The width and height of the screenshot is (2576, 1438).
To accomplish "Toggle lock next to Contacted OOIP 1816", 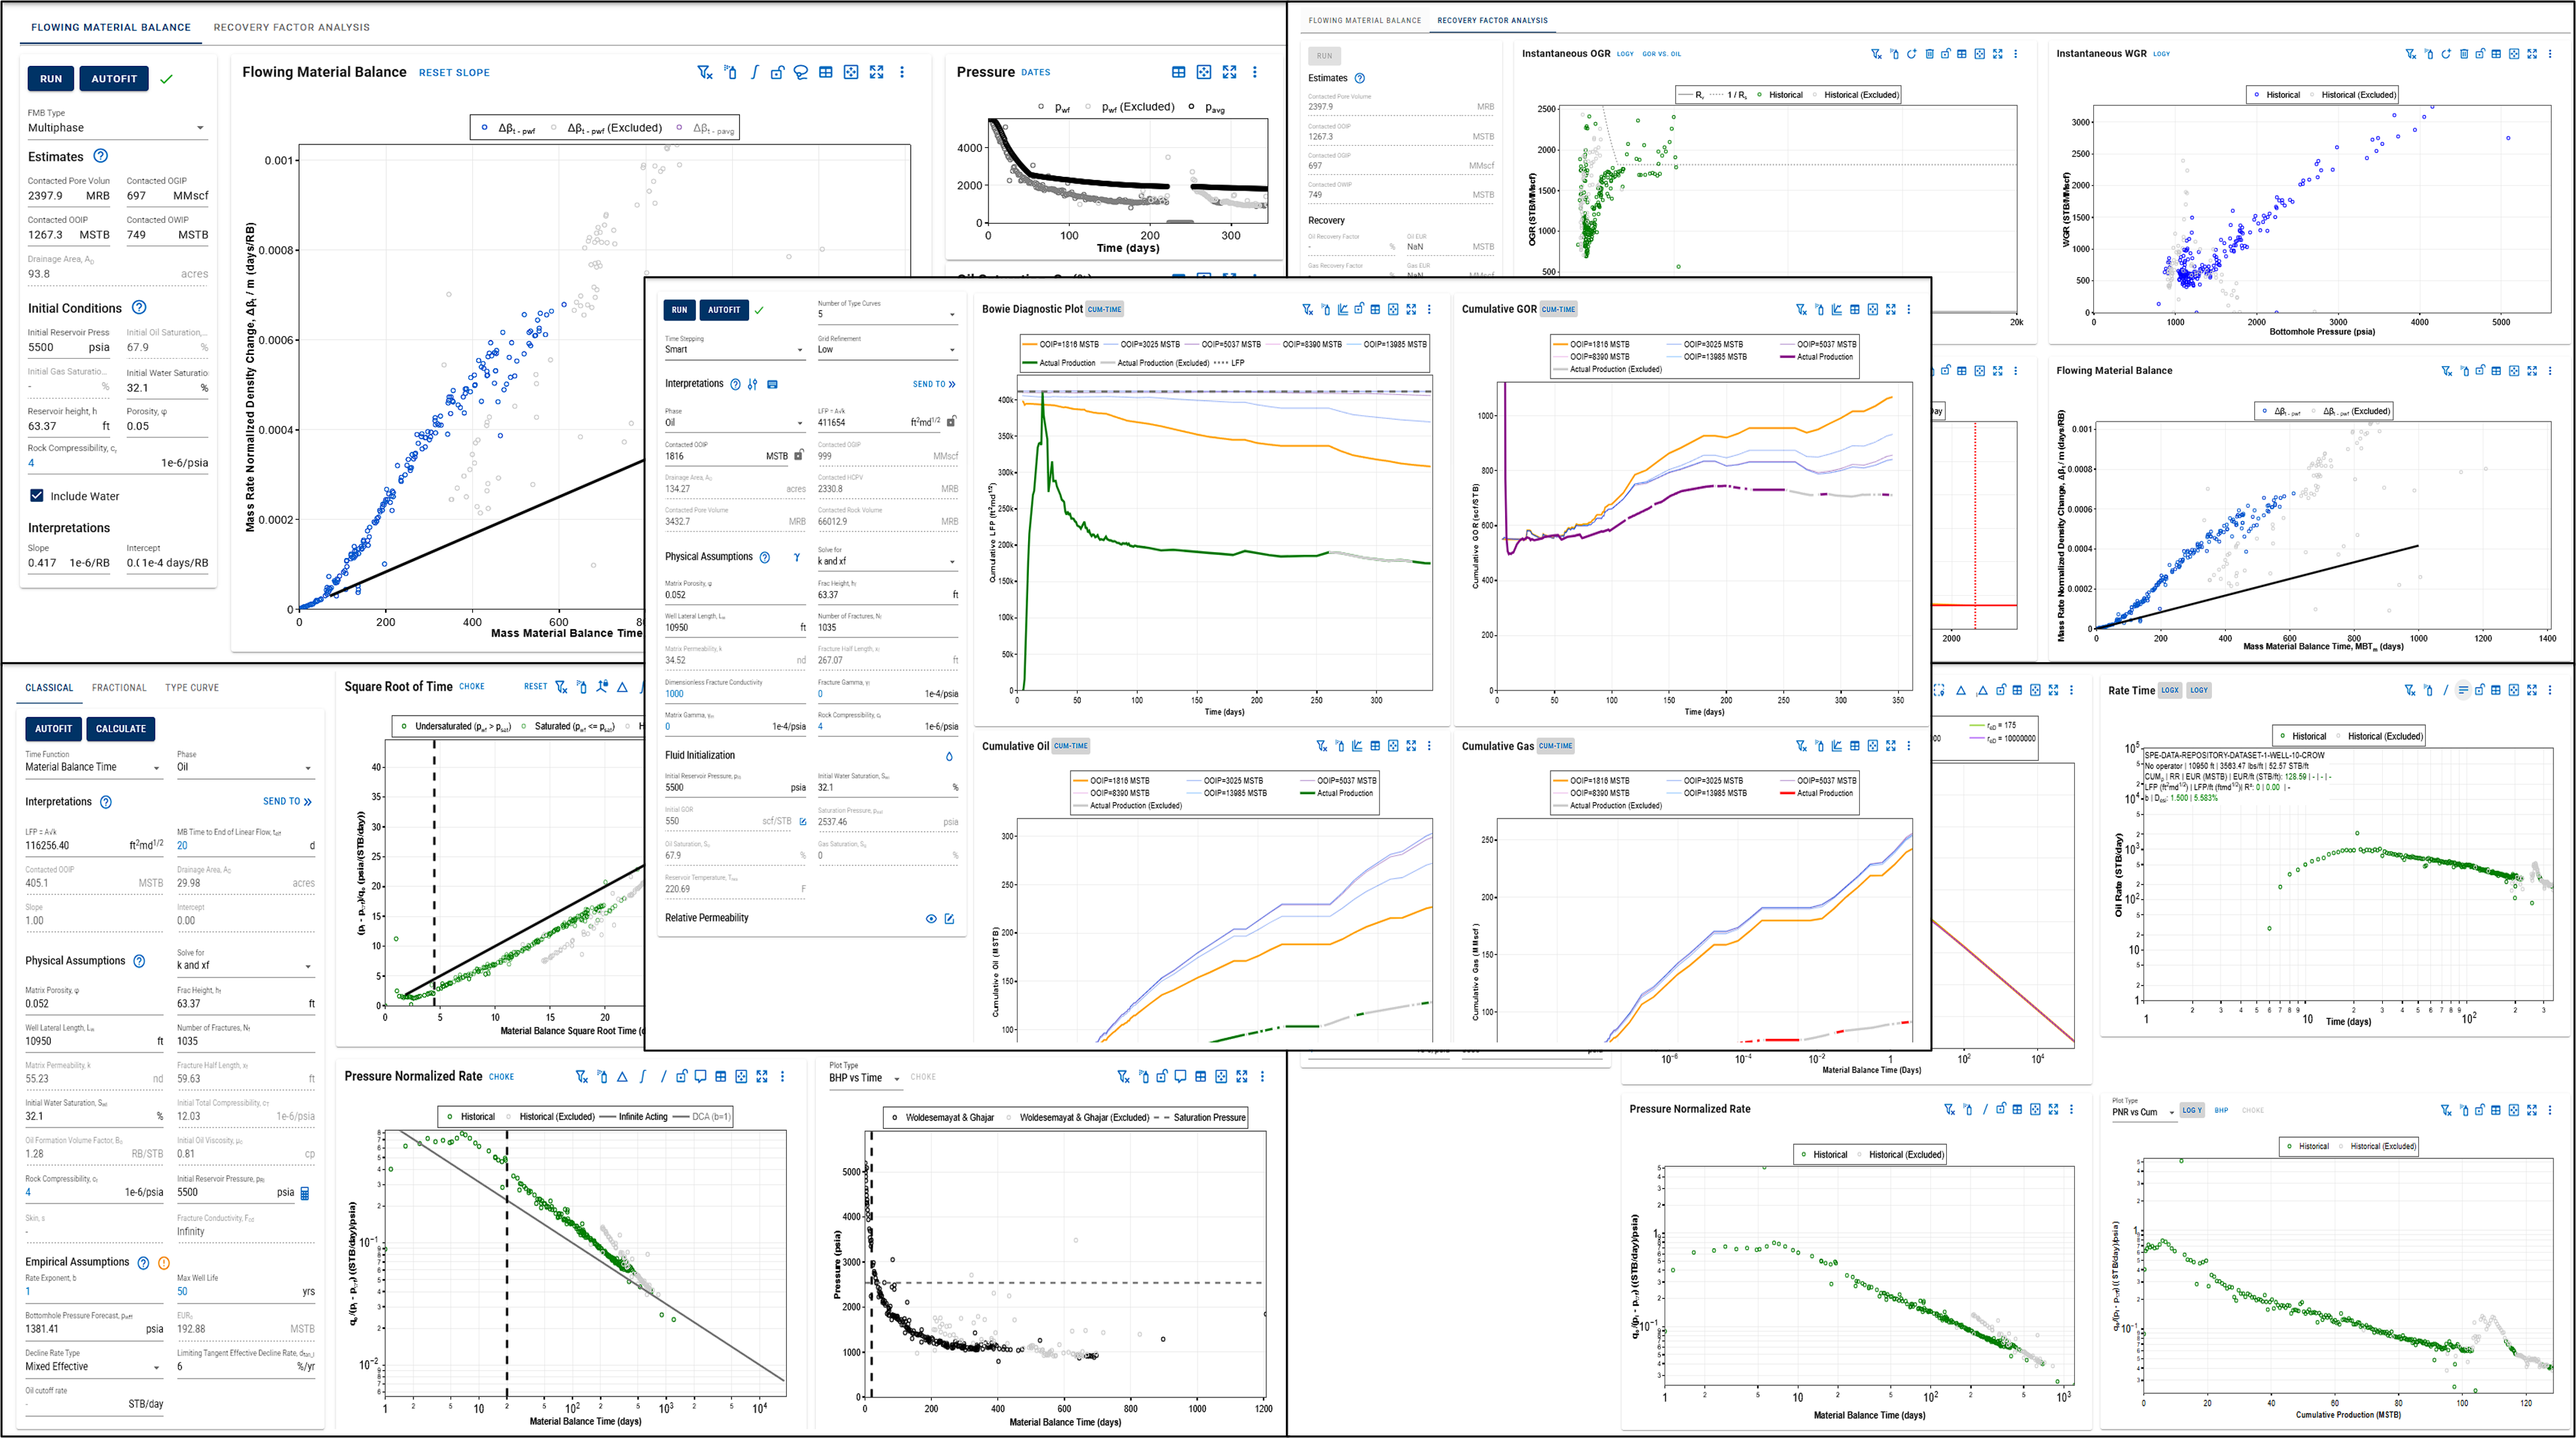I will pos(799,455).
